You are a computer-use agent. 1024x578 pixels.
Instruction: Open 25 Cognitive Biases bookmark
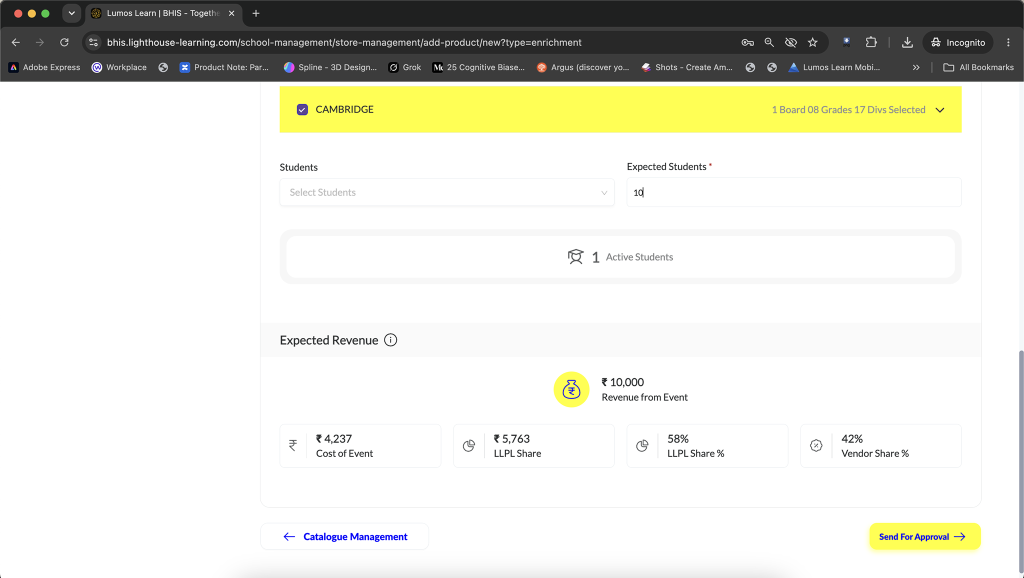(479, 67)
